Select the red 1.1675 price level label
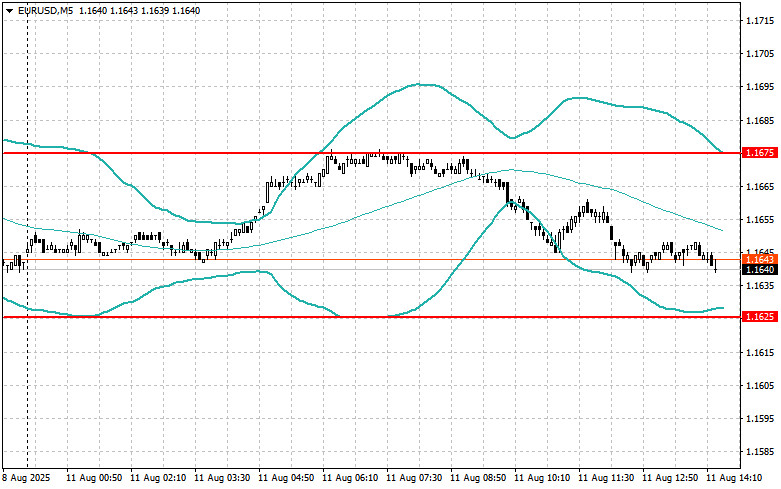The height and width of the screenshot is (489, 781). (759, 153)
